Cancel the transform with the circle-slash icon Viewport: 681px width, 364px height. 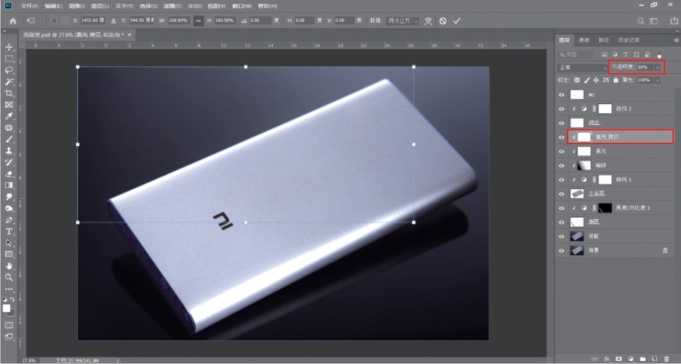coord(443,21)
